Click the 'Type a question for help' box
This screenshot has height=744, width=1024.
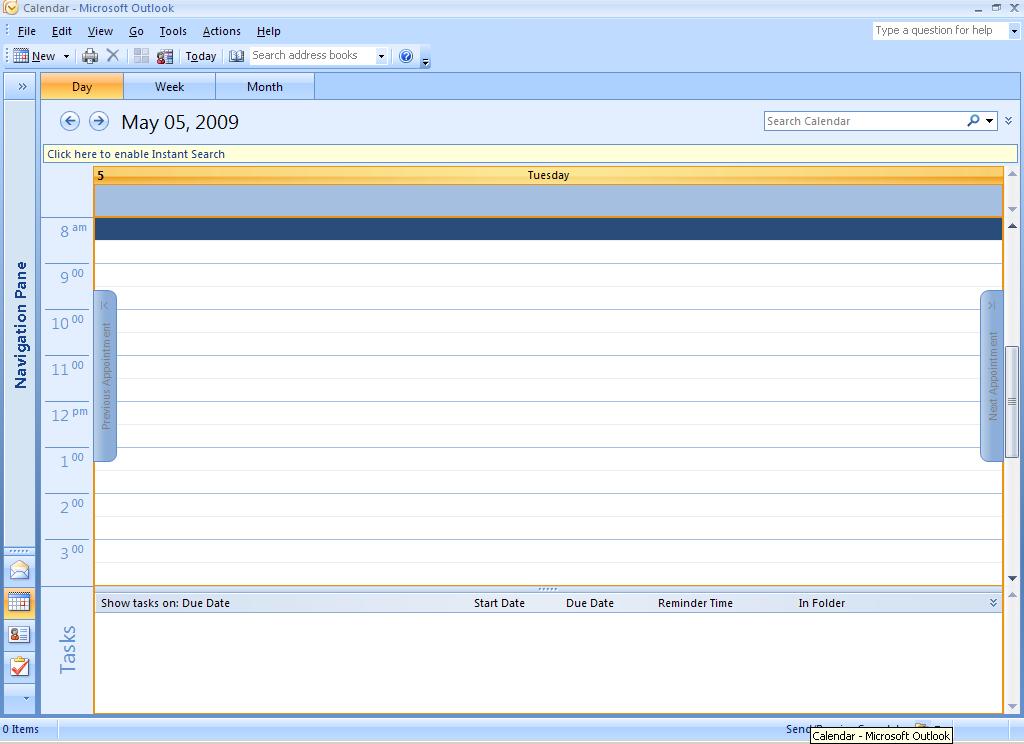940,31
